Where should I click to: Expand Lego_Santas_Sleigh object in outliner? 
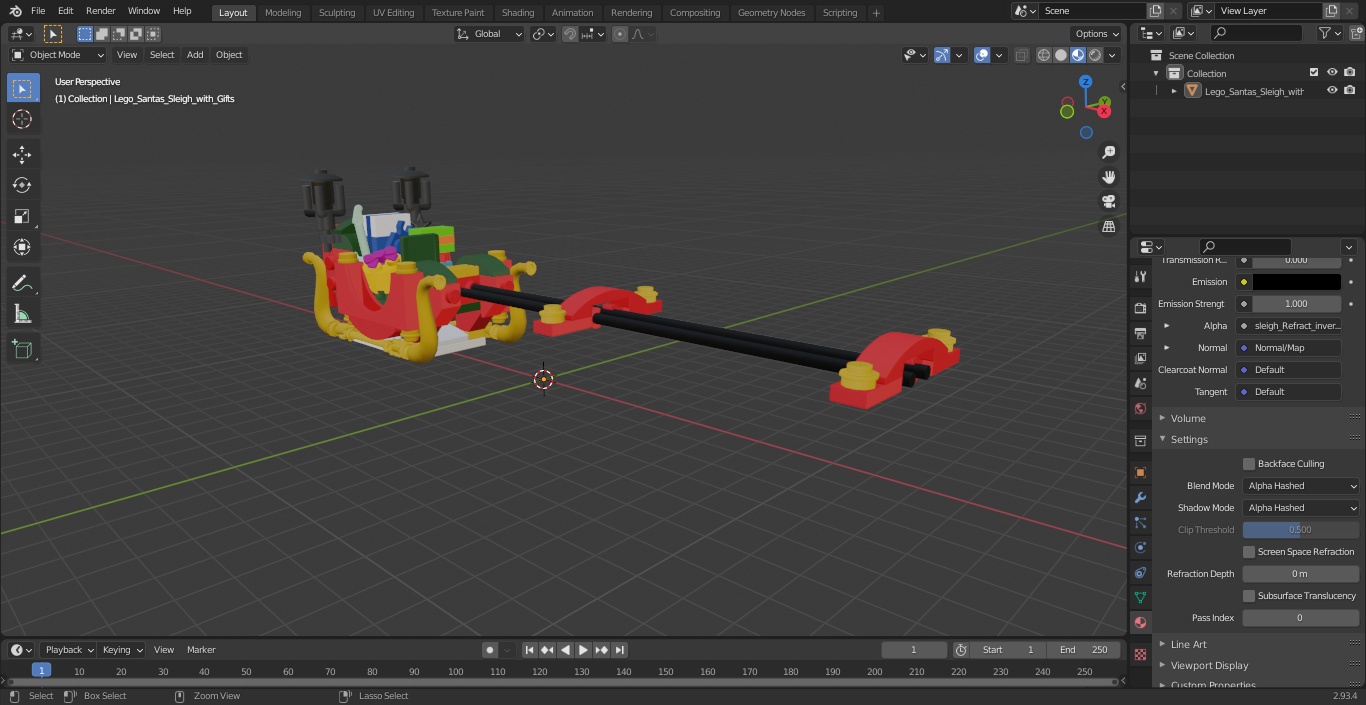1174,91
